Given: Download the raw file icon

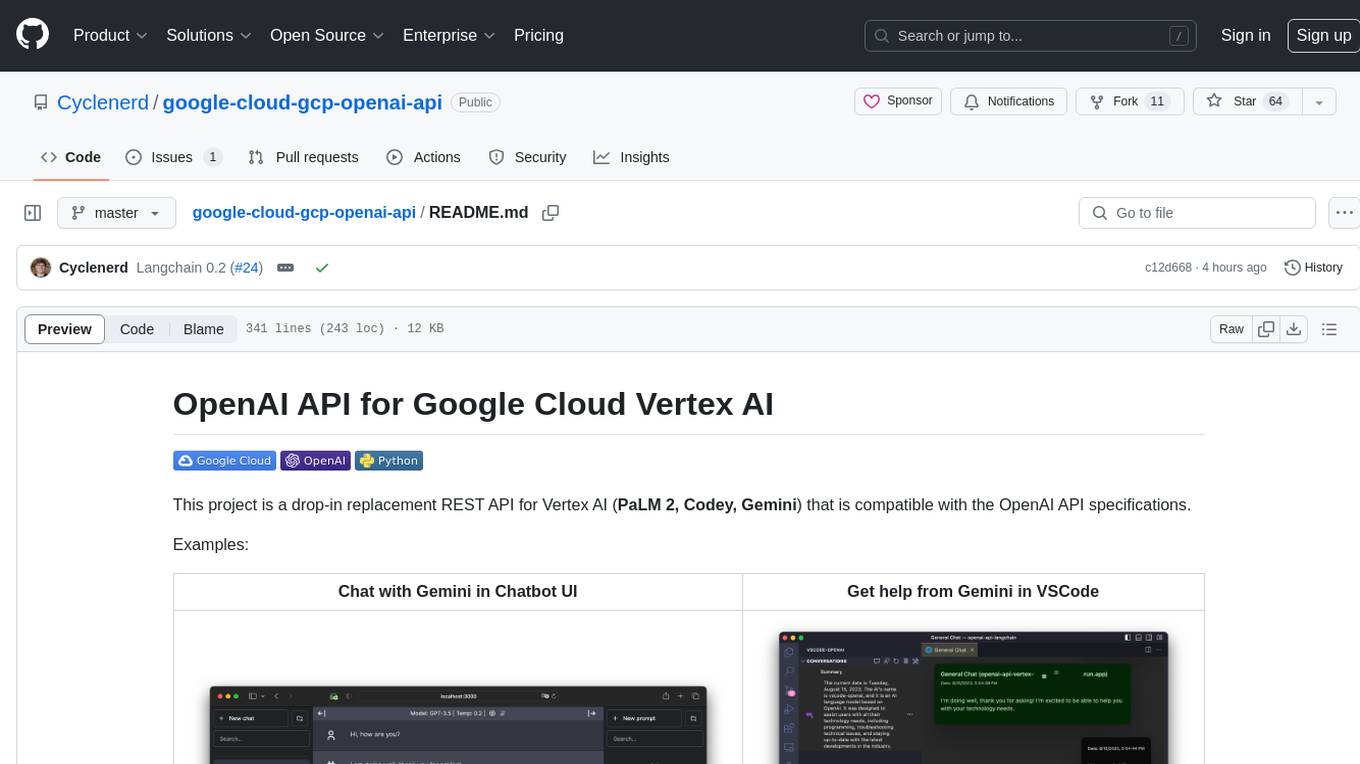Looking at the screenshot, I should [x=1293, y=329].
